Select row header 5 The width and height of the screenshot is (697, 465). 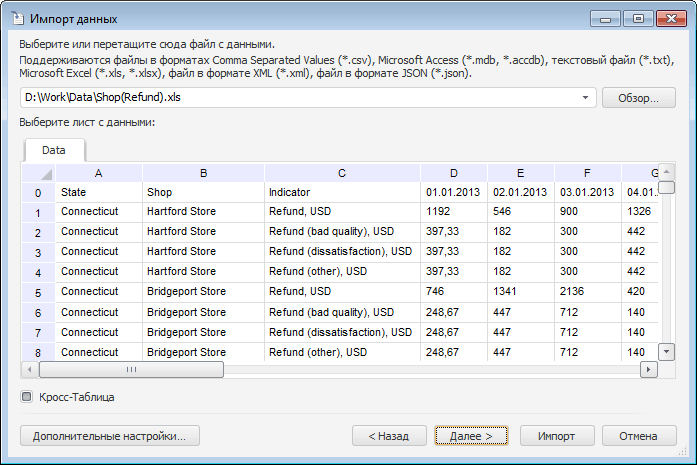tap(38, 292)
